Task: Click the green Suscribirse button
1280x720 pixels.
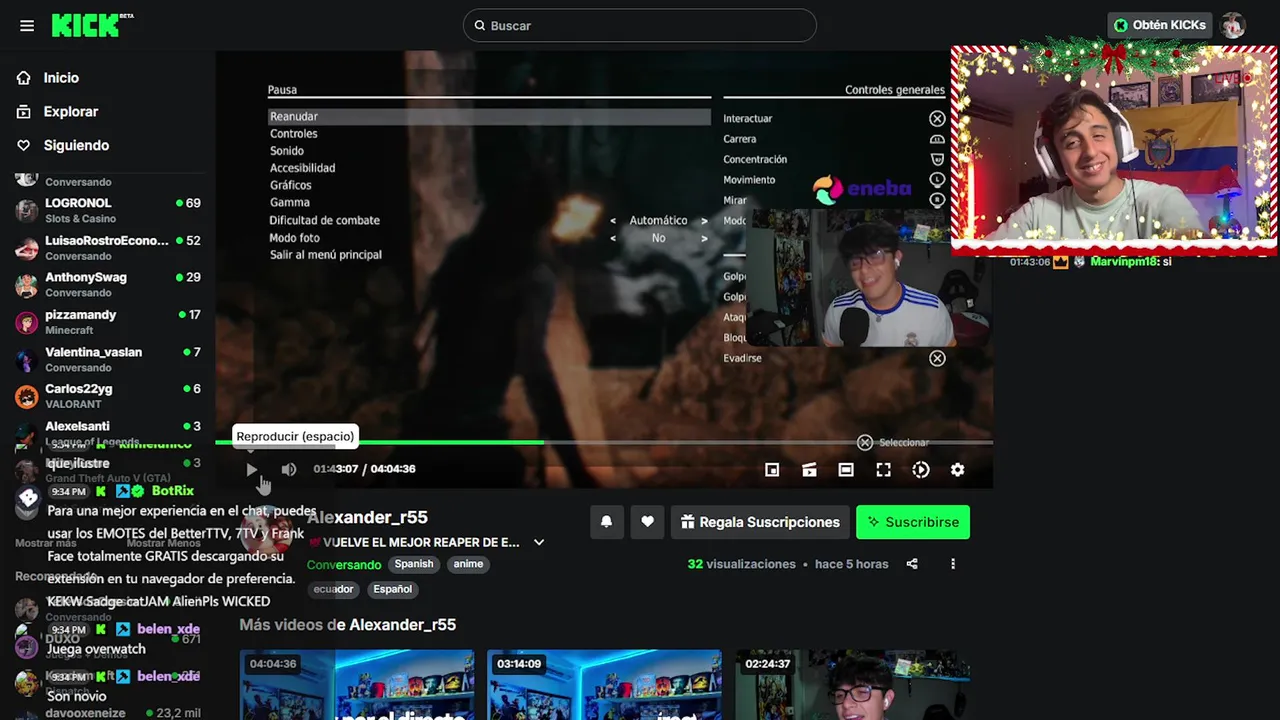Action: (912, 522)
